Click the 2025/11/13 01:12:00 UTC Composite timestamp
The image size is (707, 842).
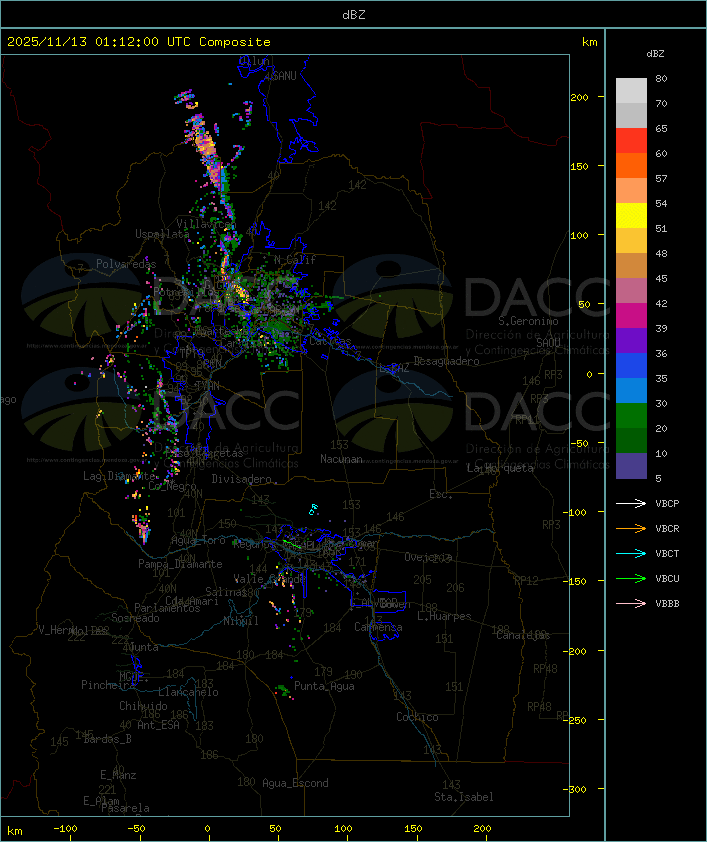coord(139,42)
